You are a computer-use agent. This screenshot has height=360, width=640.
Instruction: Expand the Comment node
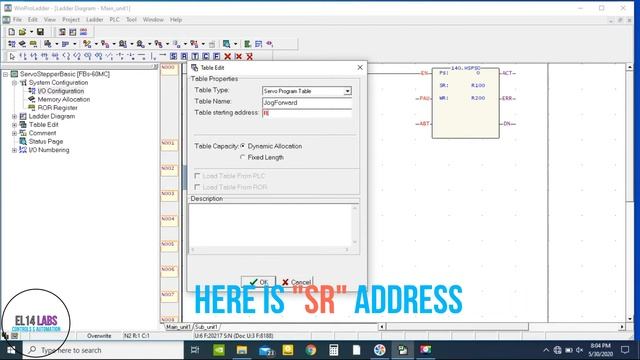click(x=14, y=133)
